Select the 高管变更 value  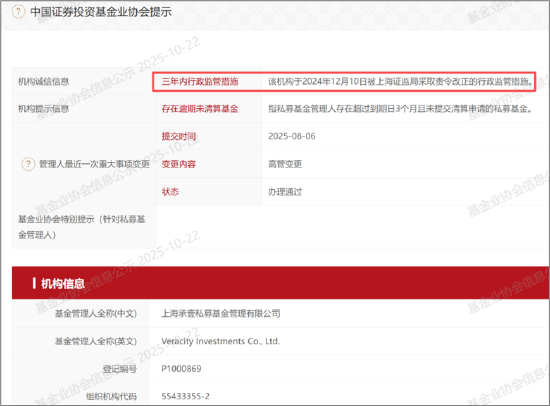pos(285,164)
